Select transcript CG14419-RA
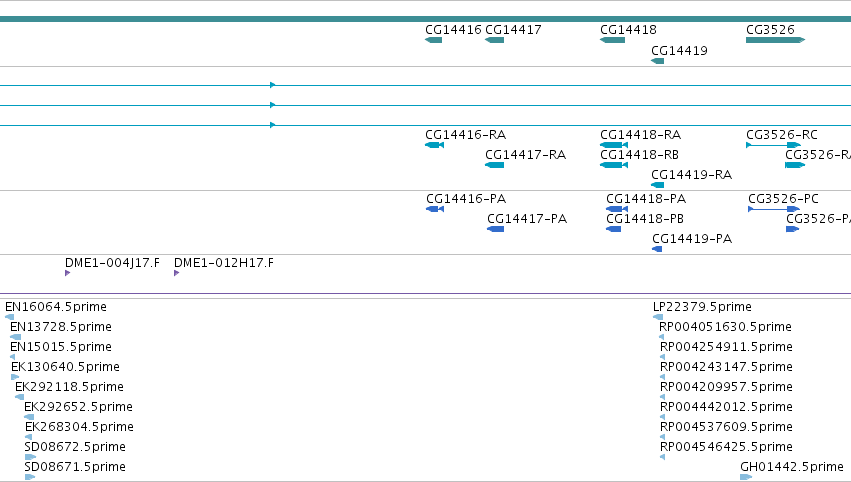The width and height of the screenshot is (851, 482). click(x=657, y=185)
